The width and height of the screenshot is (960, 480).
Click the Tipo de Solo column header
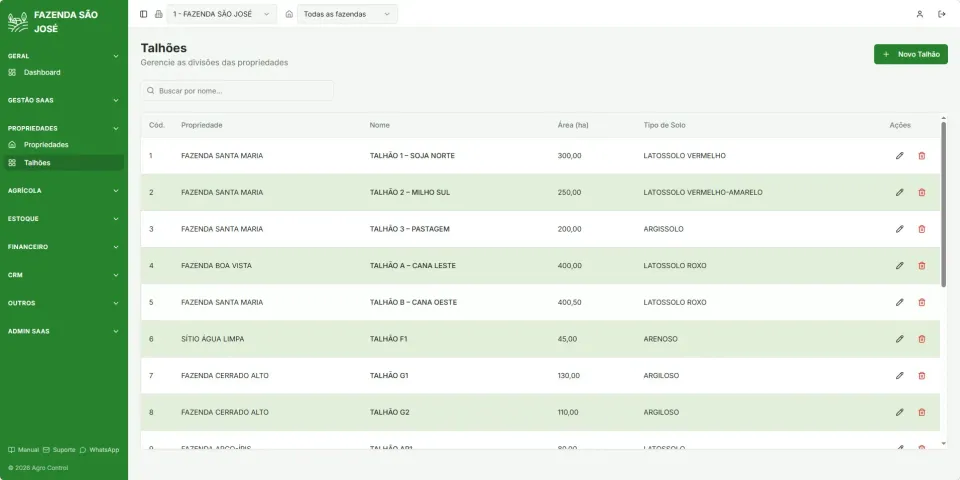664,125
